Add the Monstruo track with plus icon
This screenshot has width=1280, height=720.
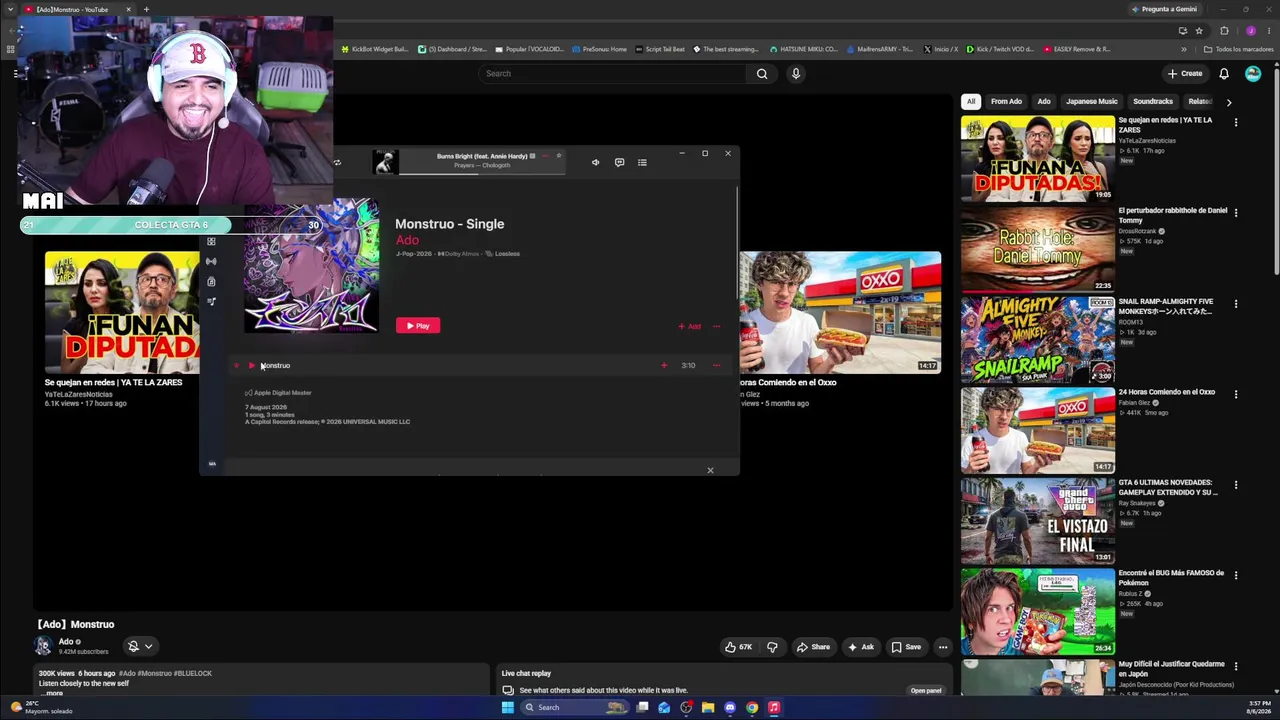664,365
